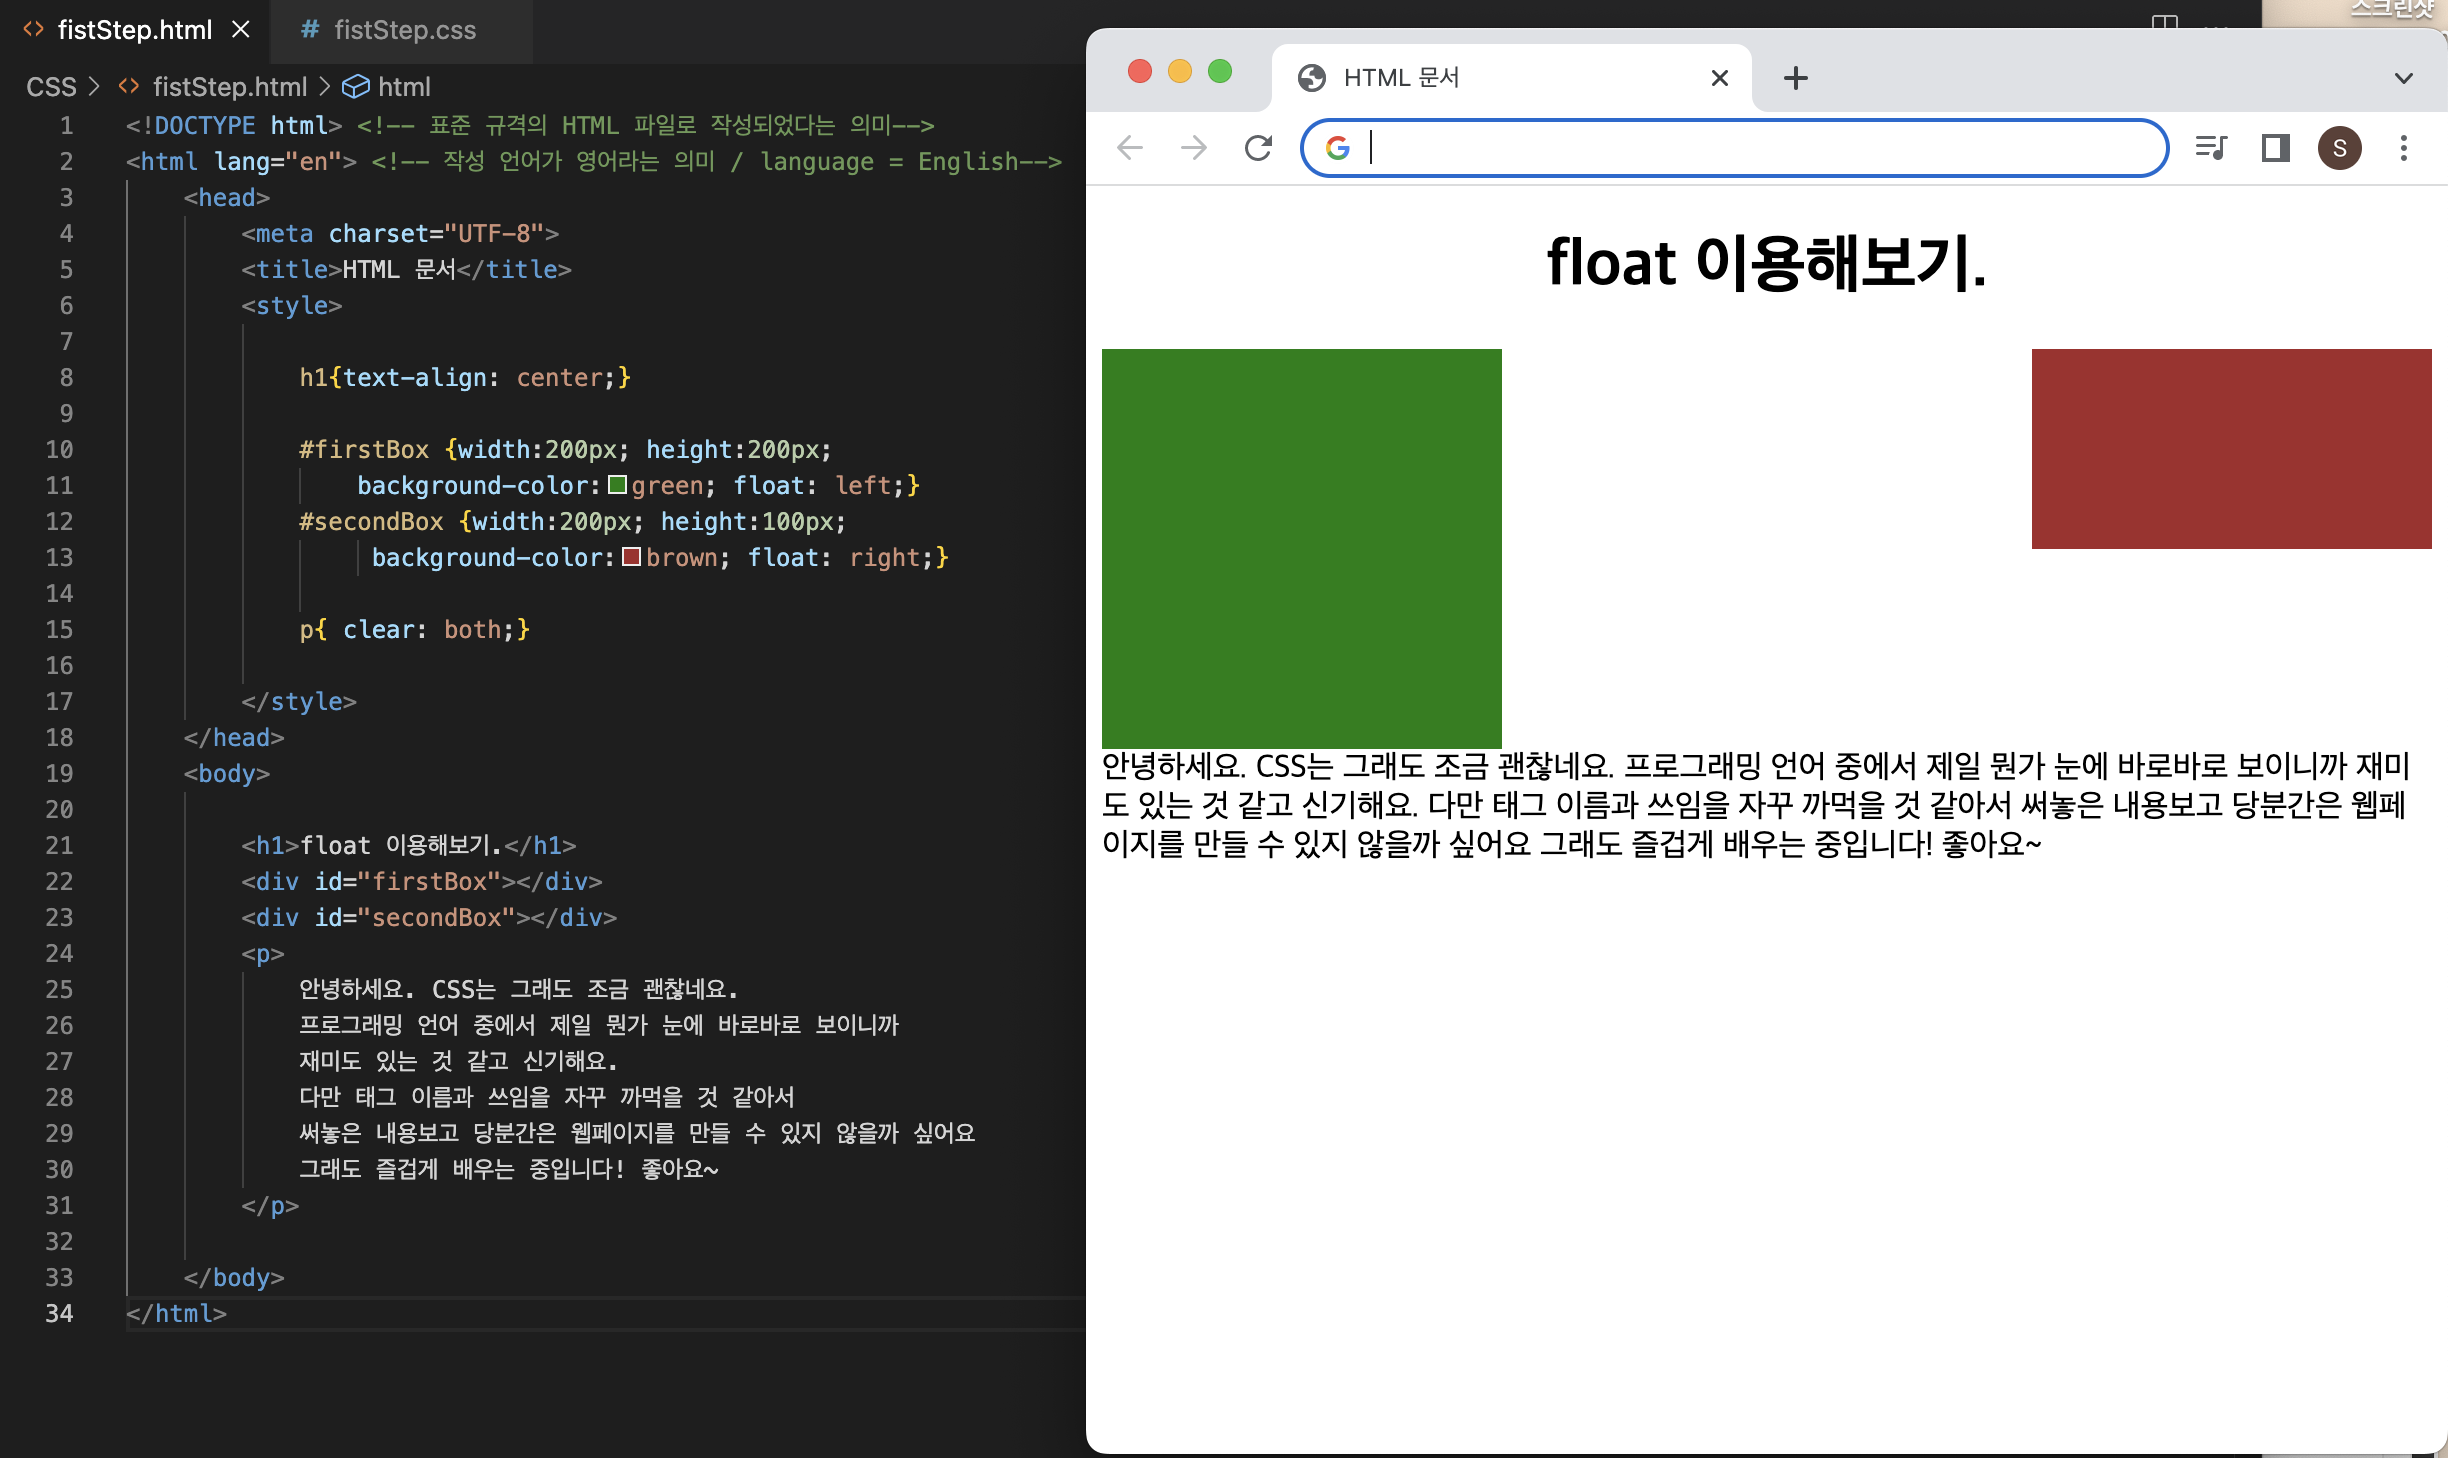Click the browser forward arrow
This screenshot has height=1458, width=2448.
click(1194, 148)
